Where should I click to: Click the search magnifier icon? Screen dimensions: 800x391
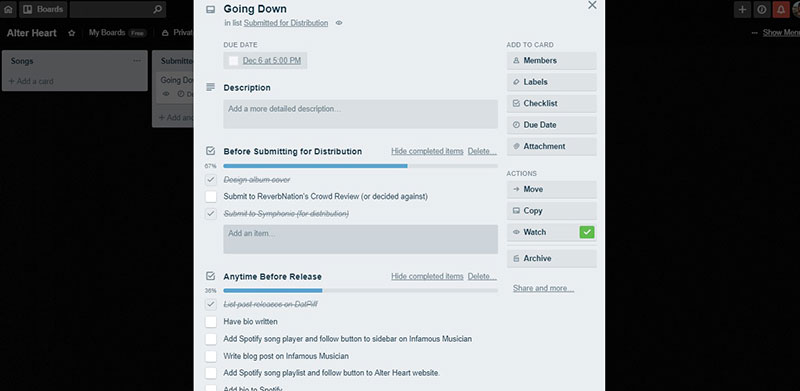pyautogui.click(x=157, y=9)
